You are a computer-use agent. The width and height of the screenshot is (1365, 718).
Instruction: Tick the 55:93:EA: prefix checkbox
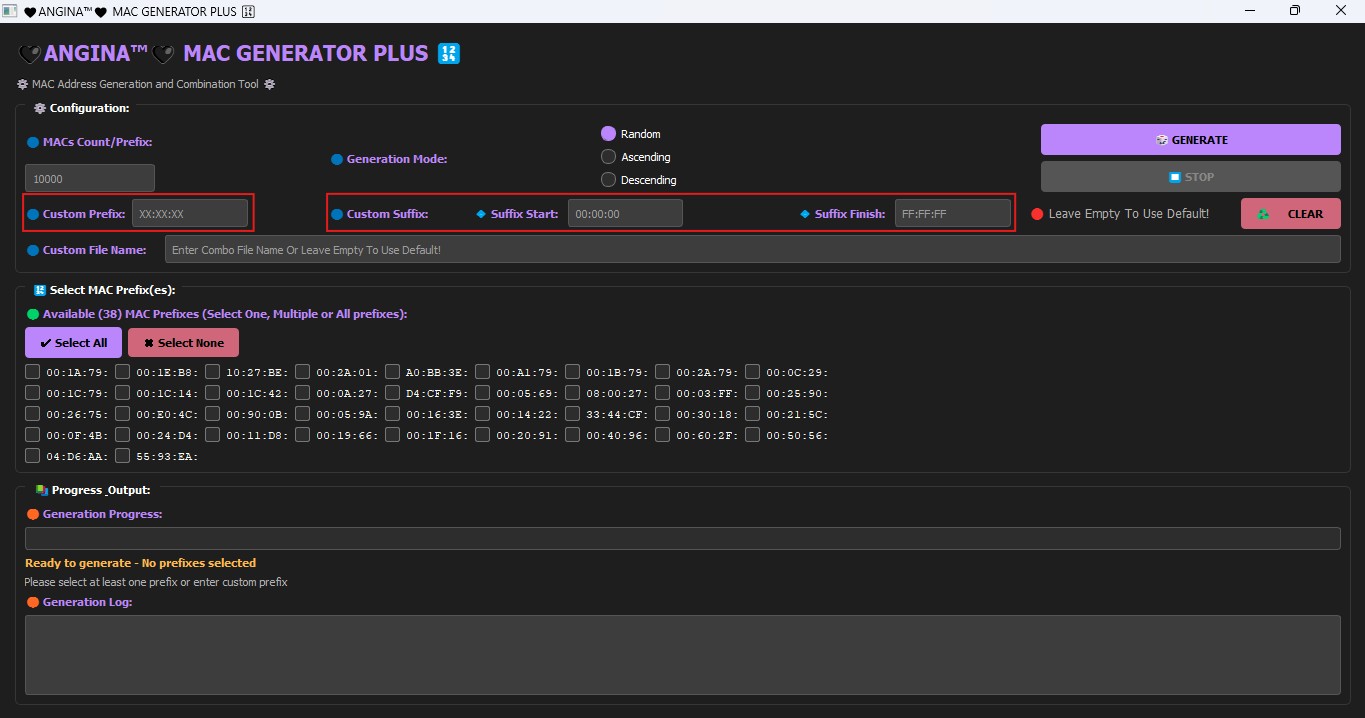coord(123,456)
